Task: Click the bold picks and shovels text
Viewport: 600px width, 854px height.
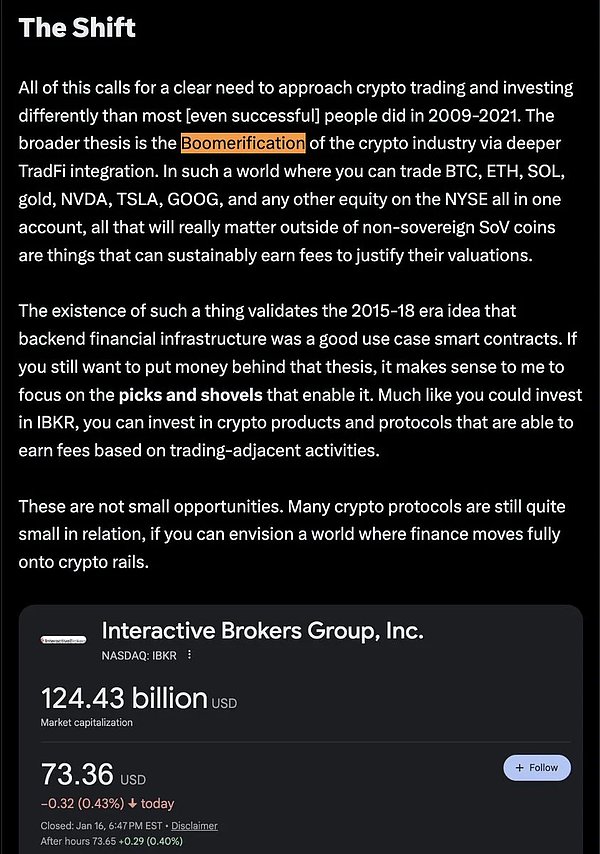Action: pyautogui.click(x=191, y=395)
